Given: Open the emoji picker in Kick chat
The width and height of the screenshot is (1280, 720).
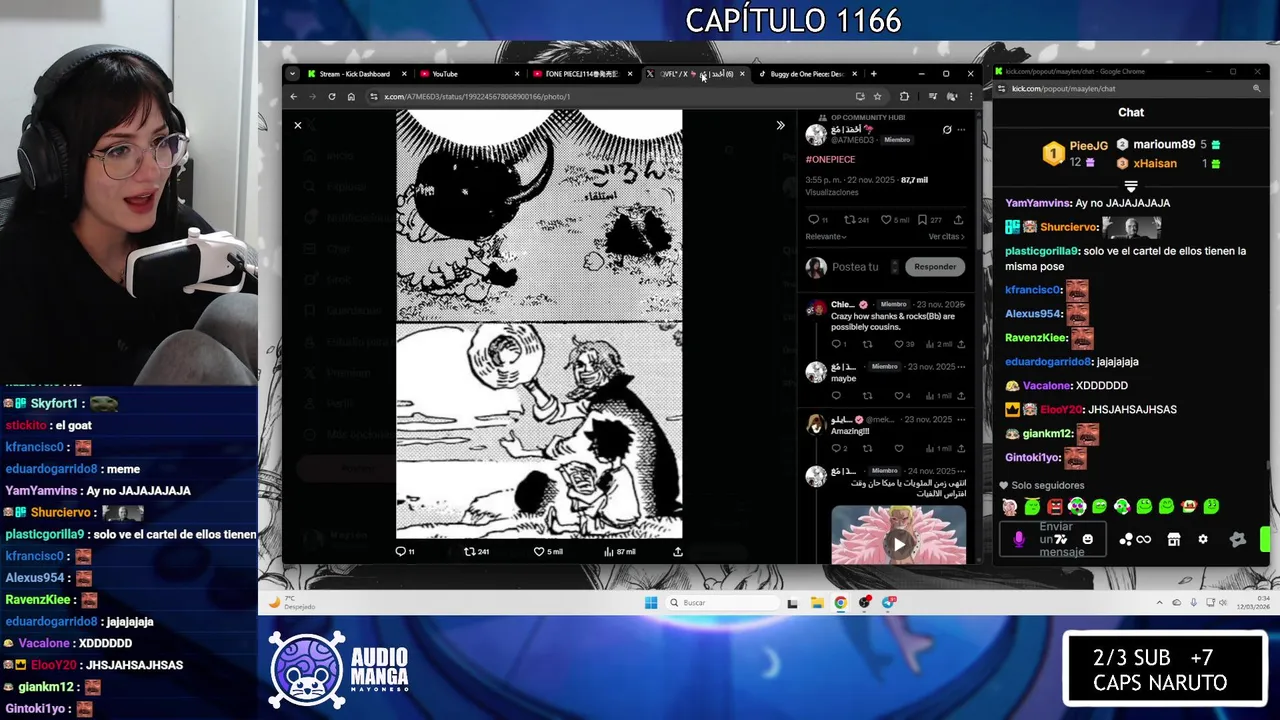Looking at the screenshot, I should coord(1088,539).
